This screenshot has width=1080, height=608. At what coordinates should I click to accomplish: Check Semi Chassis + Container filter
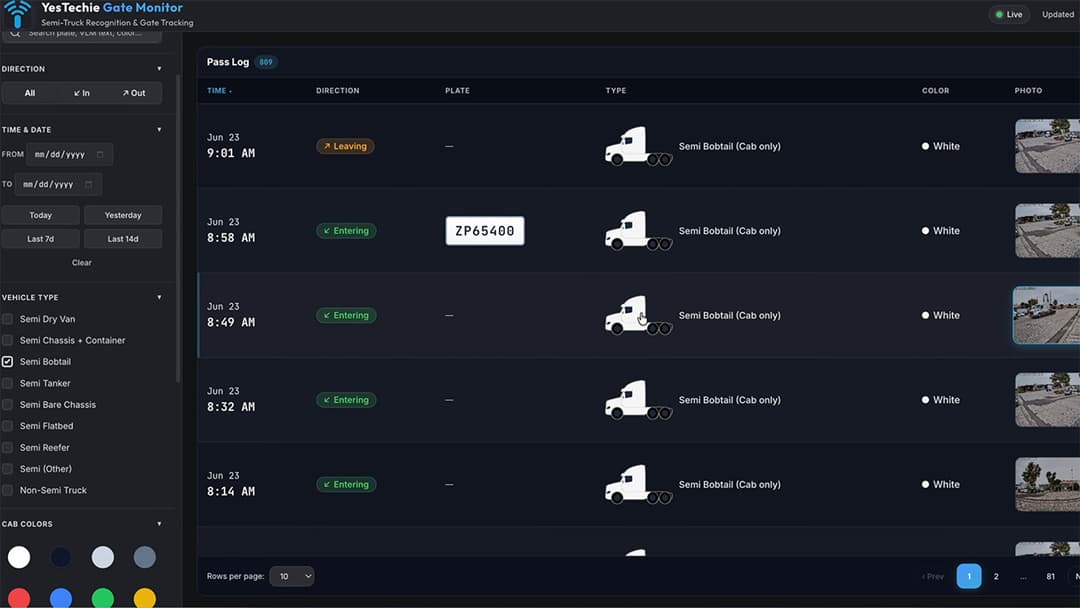tap(8, 340)
